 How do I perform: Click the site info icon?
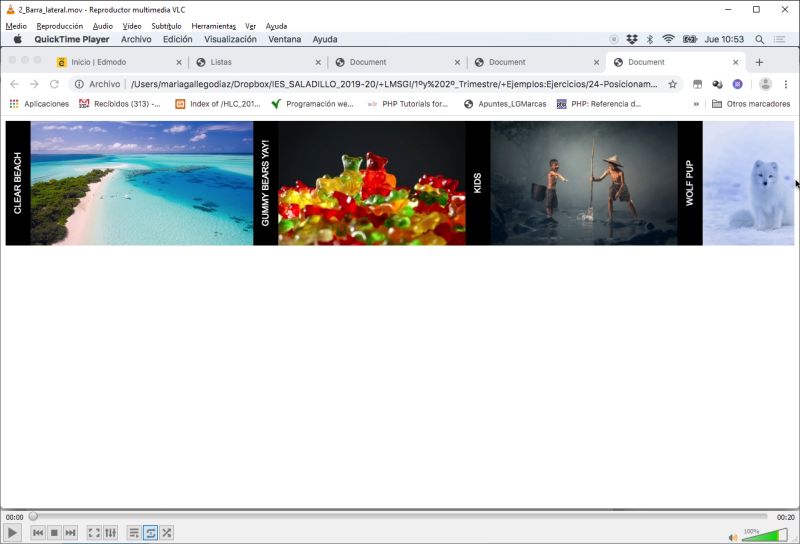point(79,84)
